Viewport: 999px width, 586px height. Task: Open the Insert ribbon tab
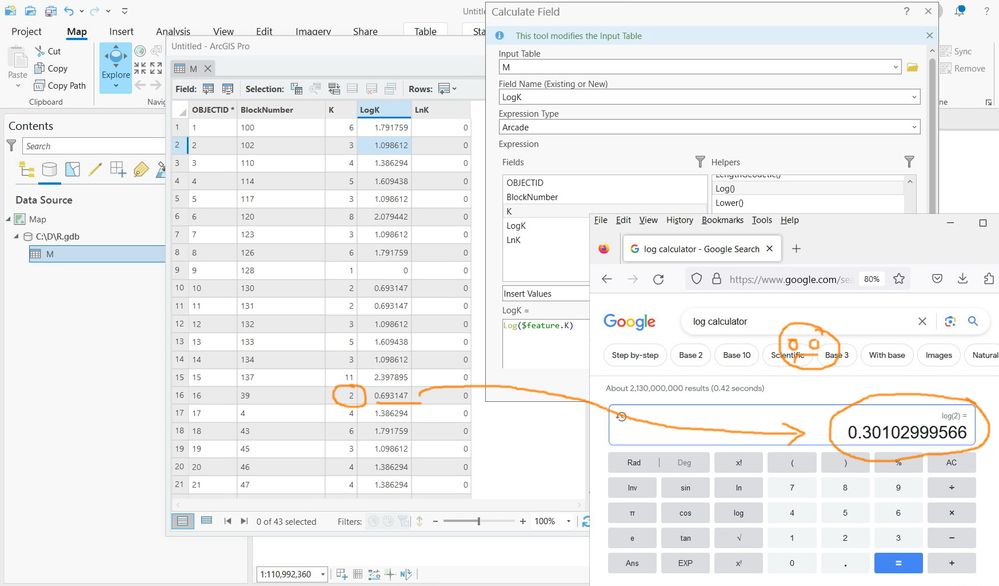[x=121, y=32]
